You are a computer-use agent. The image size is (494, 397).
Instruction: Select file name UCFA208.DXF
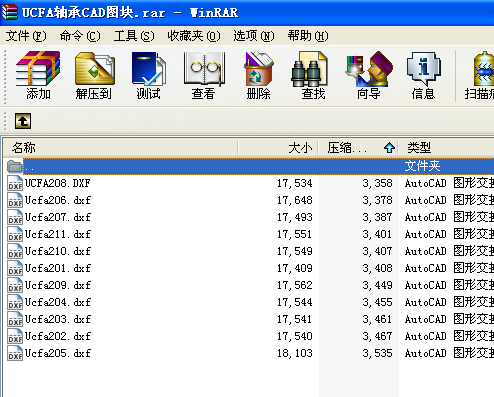(58, 183)
